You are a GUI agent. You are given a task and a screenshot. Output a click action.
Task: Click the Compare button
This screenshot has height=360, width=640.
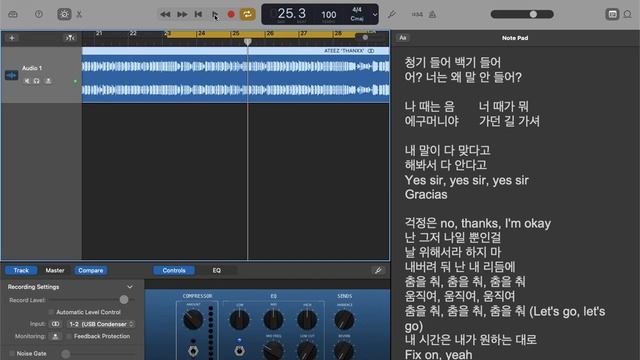tap(91, 270)
